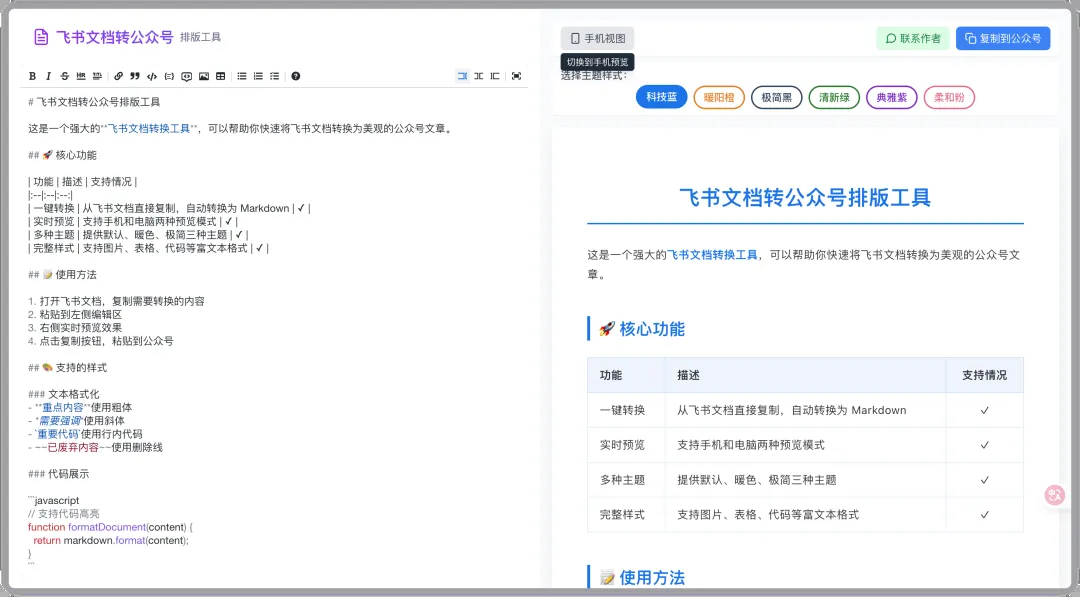Add an unordered list from the toolbar
Screen dimensions: 1080x597
241,76
